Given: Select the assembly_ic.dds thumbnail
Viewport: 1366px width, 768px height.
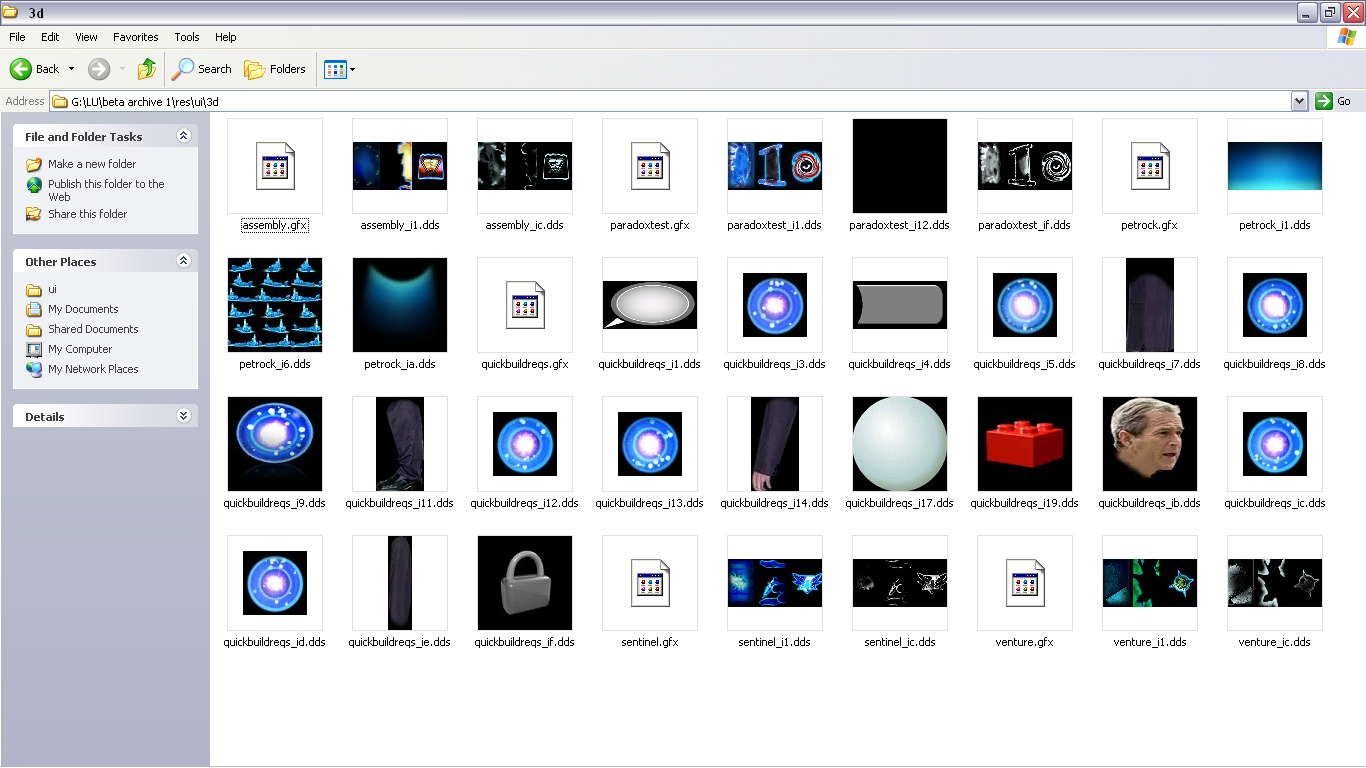Looking at the screenshot, I should 525,166.
